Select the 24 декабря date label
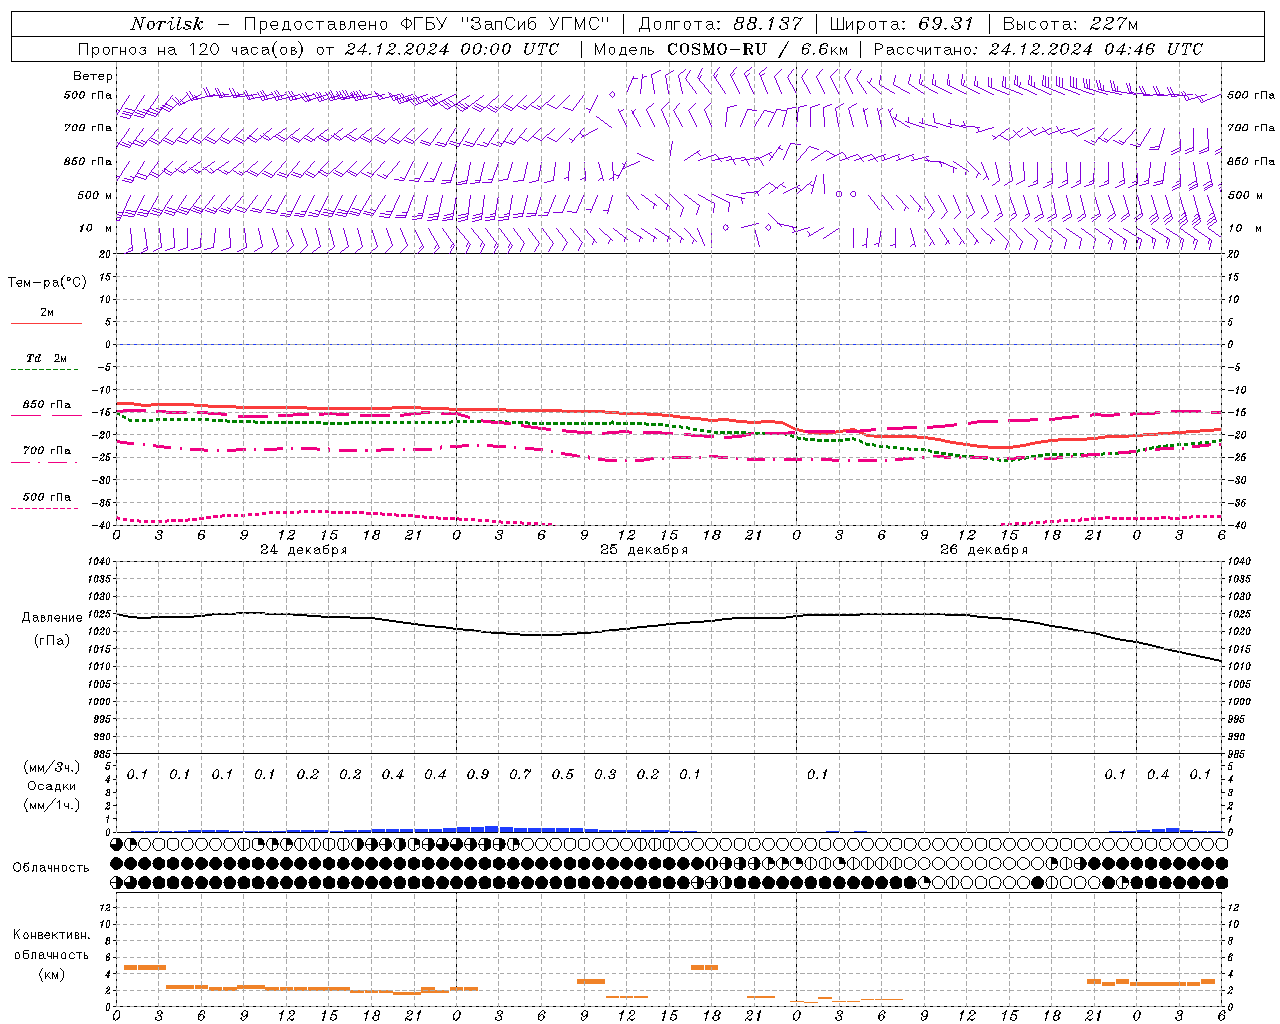 pyautogui.click(x=304, y=550)
